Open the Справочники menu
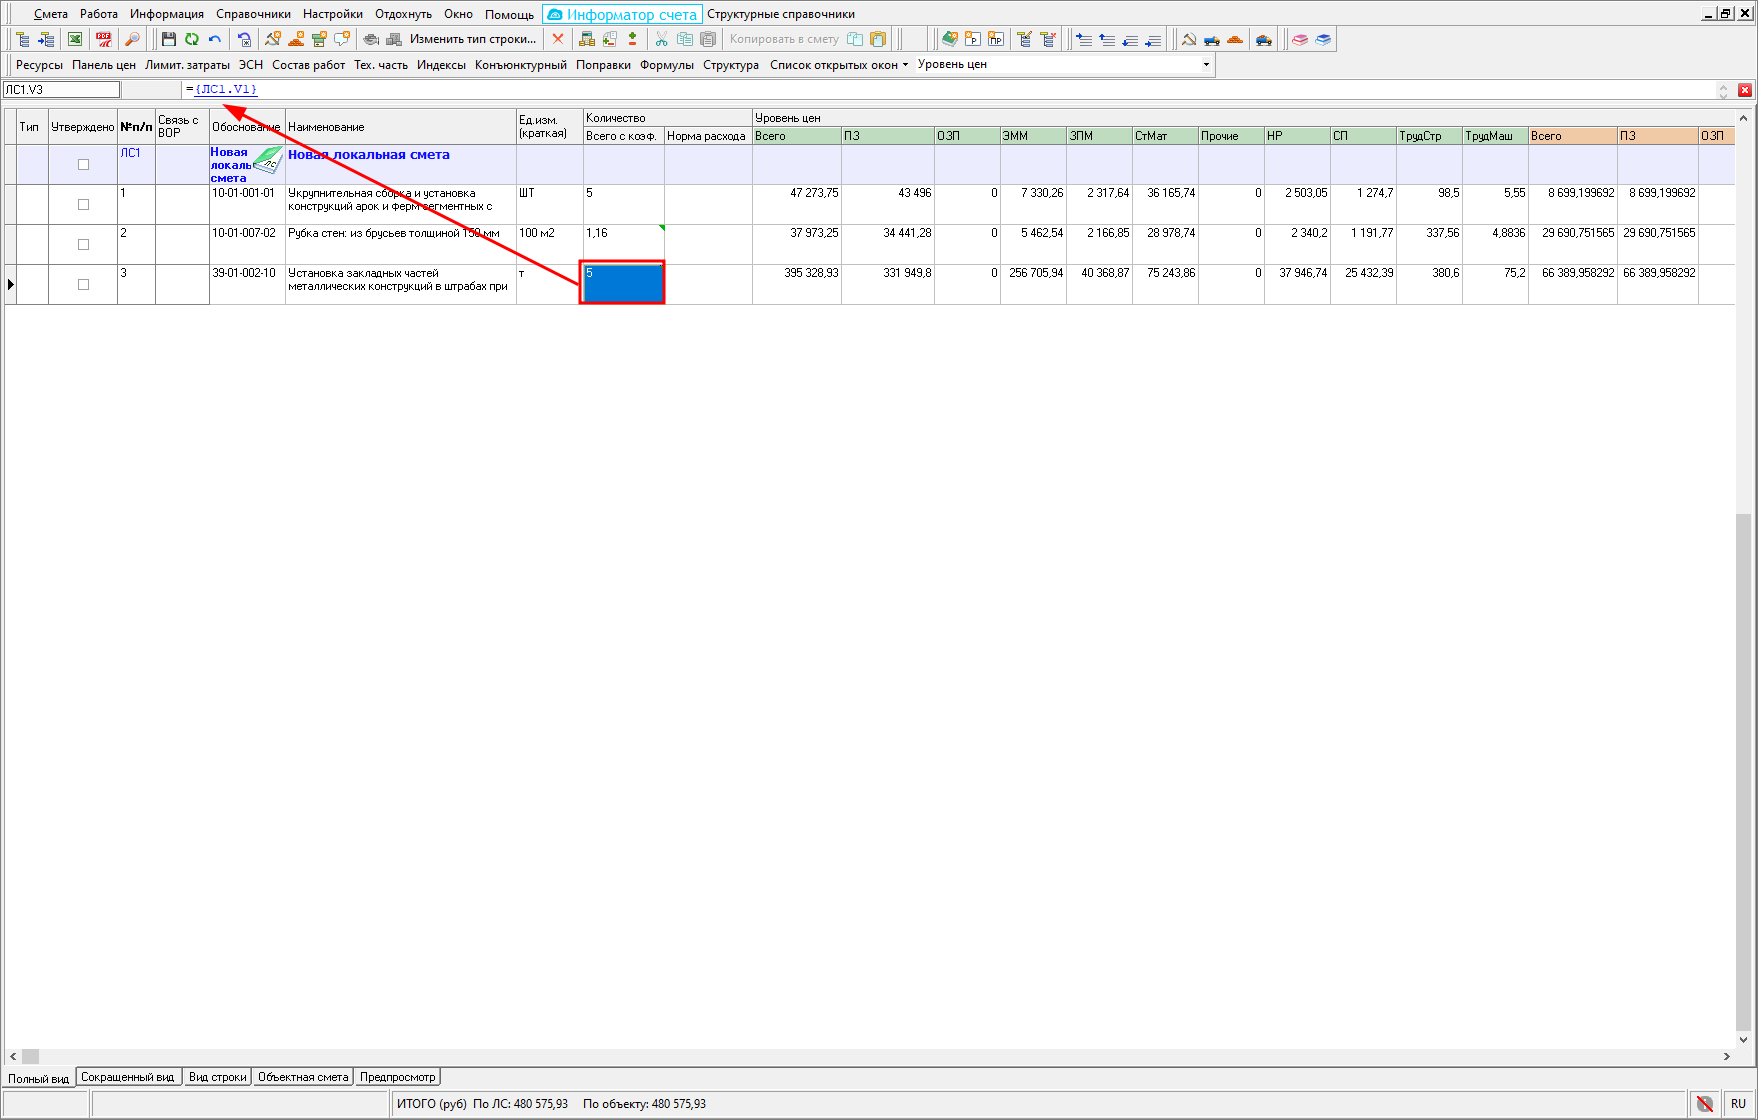1758x1120 pixels. [253, 14]
